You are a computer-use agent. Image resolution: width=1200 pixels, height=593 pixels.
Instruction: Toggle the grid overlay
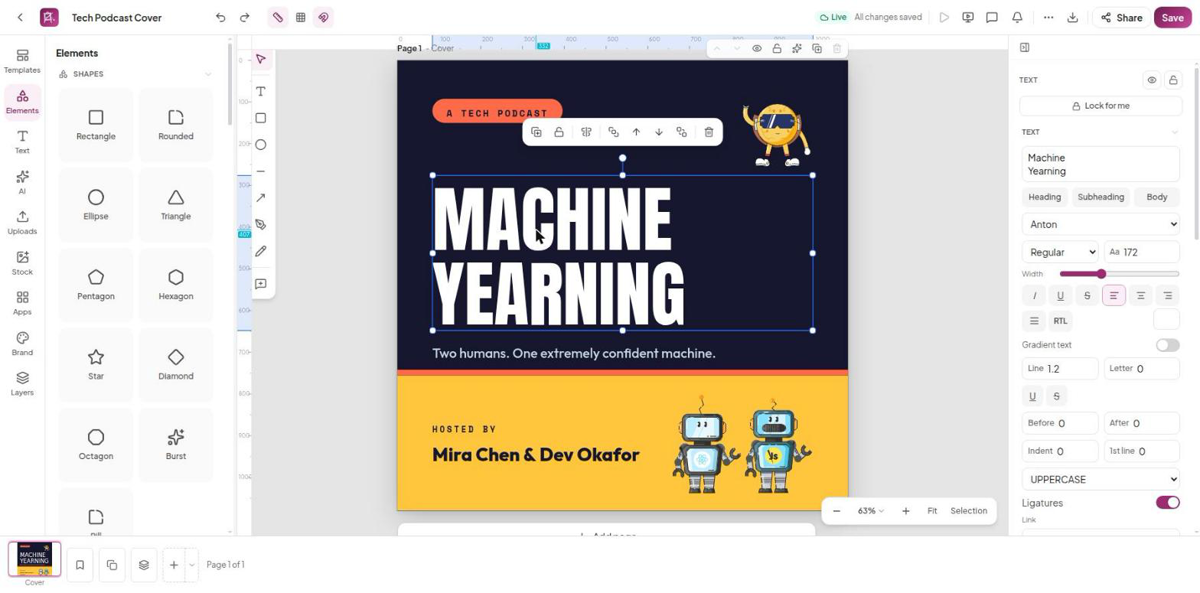[x=300, y=17]
